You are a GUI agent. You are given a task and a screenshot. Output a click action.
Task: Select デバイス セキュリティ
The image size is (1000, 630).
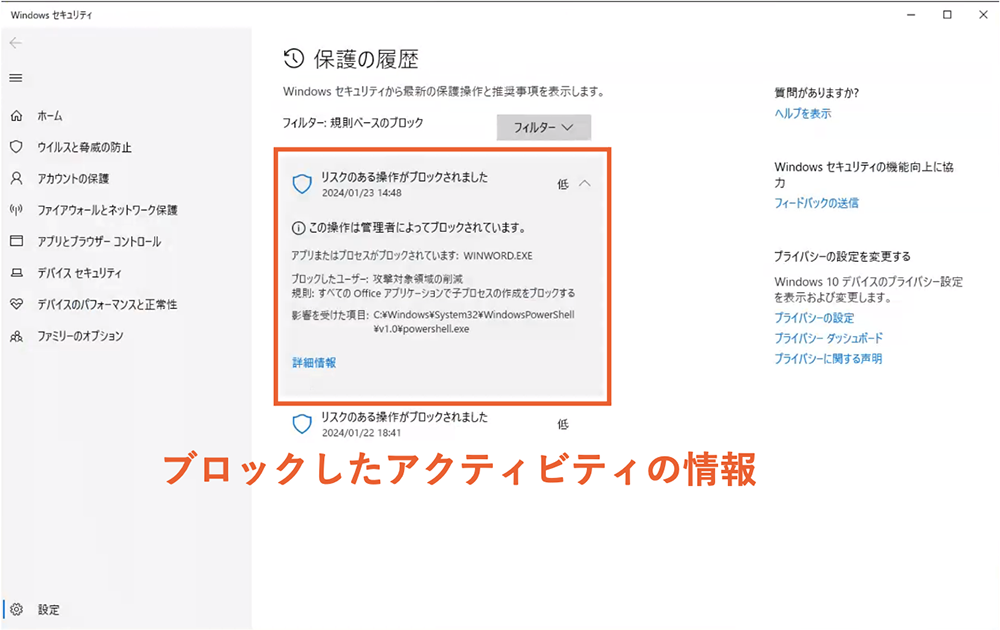pos(79,273)
